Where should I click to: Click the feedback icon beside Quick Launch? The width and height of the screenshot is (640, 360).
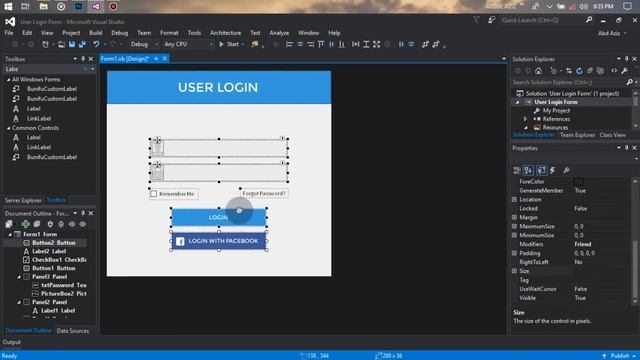492,20
